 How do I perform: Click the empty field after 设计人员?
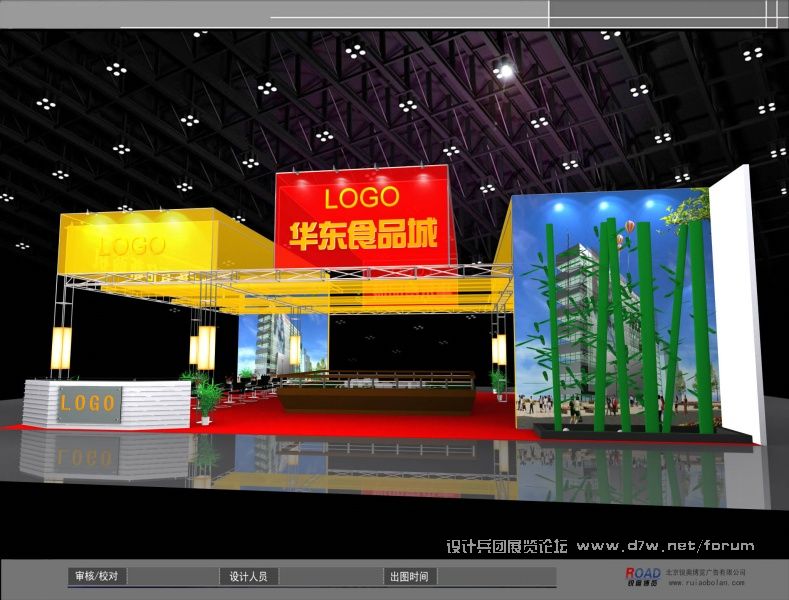click(331, 576)
